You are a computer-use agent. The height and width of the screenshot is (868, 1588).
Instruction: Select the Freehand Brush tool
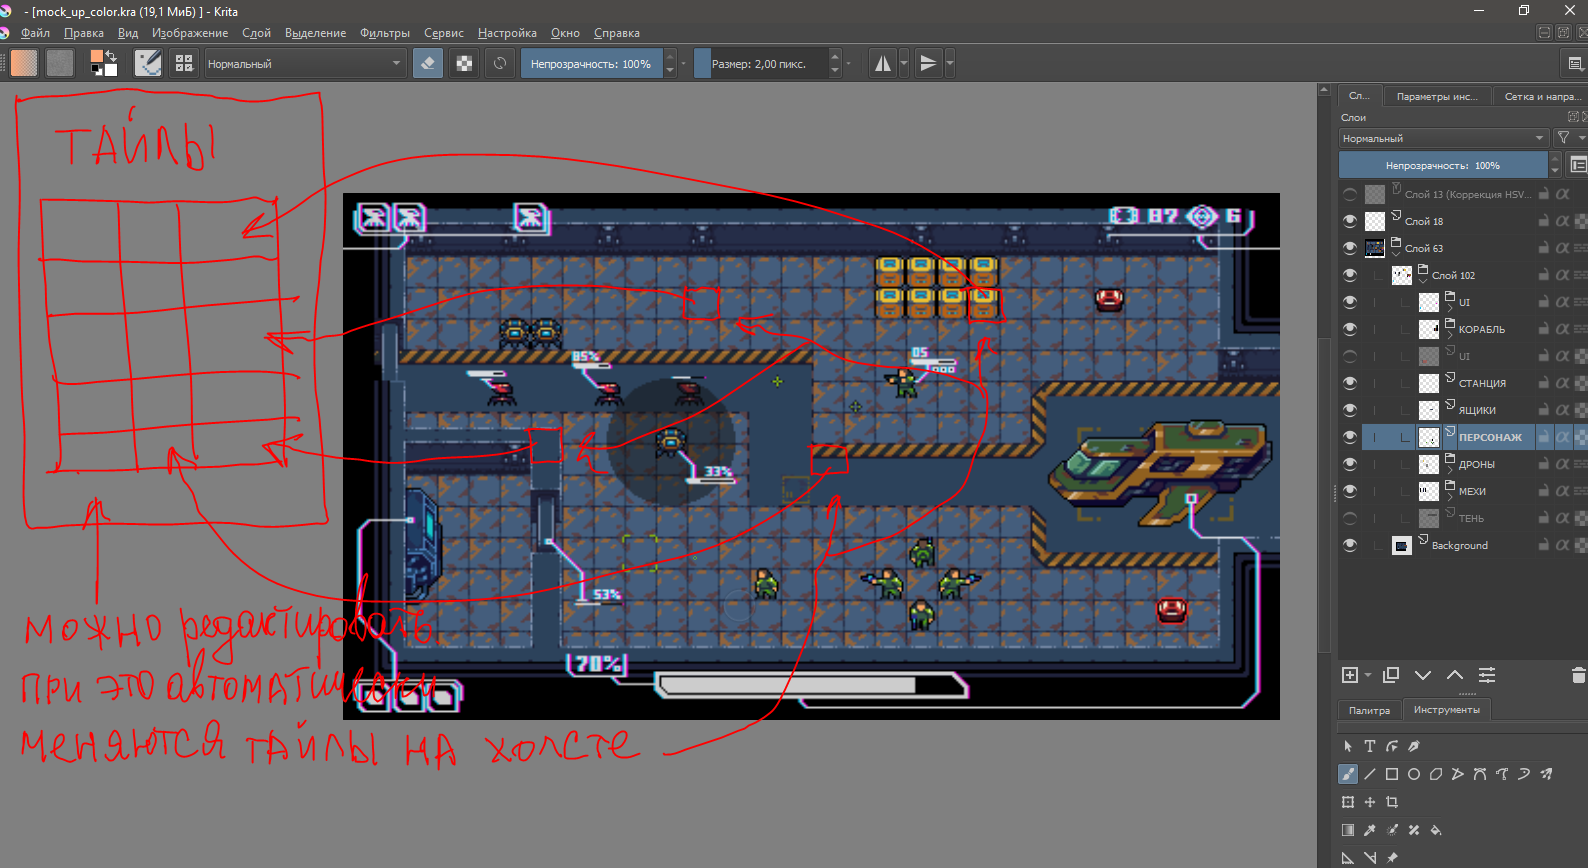pyautogui.click(x=1348, y=774)
